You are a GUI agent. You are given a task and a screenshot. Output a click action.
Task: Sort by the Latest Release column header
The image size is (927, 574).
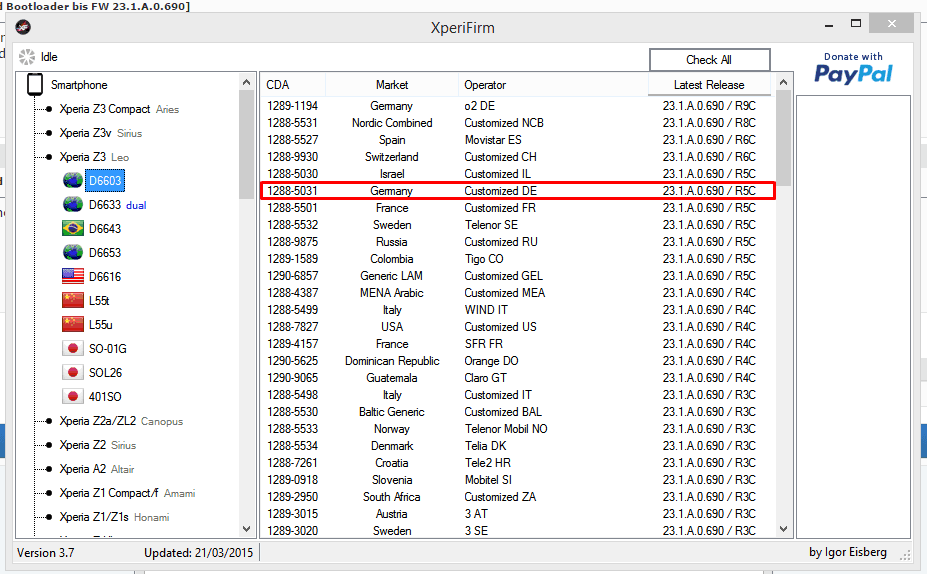point(709,85)
